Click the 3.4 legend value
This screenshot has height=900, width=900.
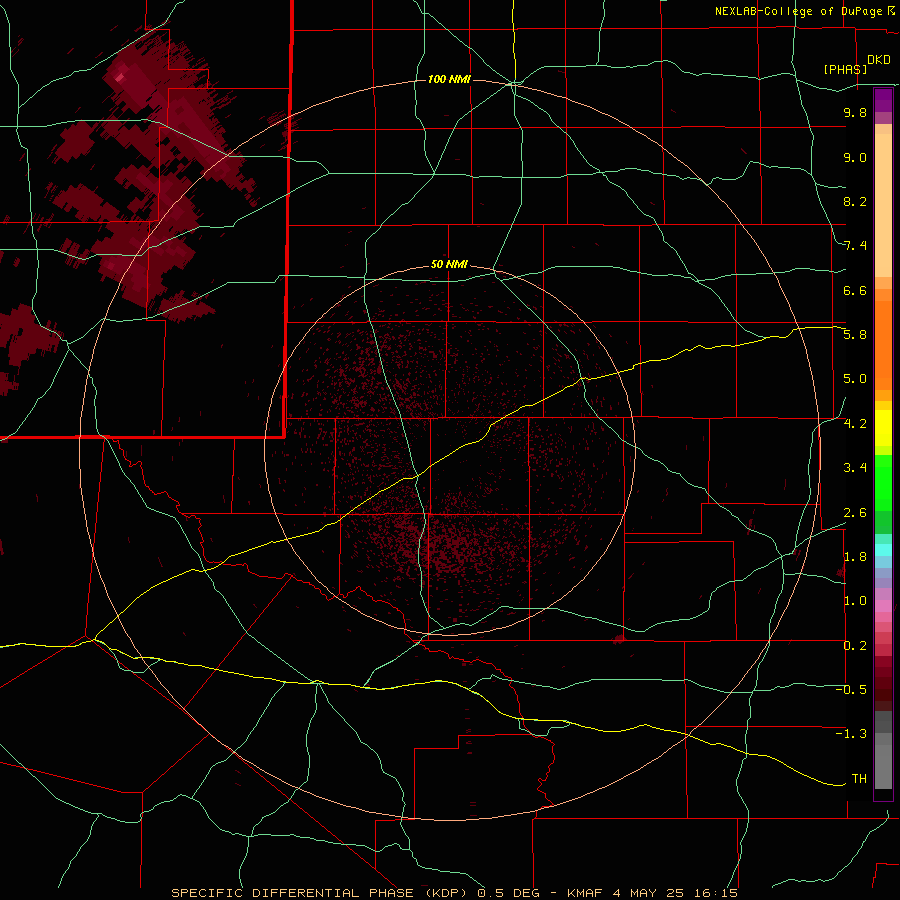pyautogui.click(x=855, y=468)
